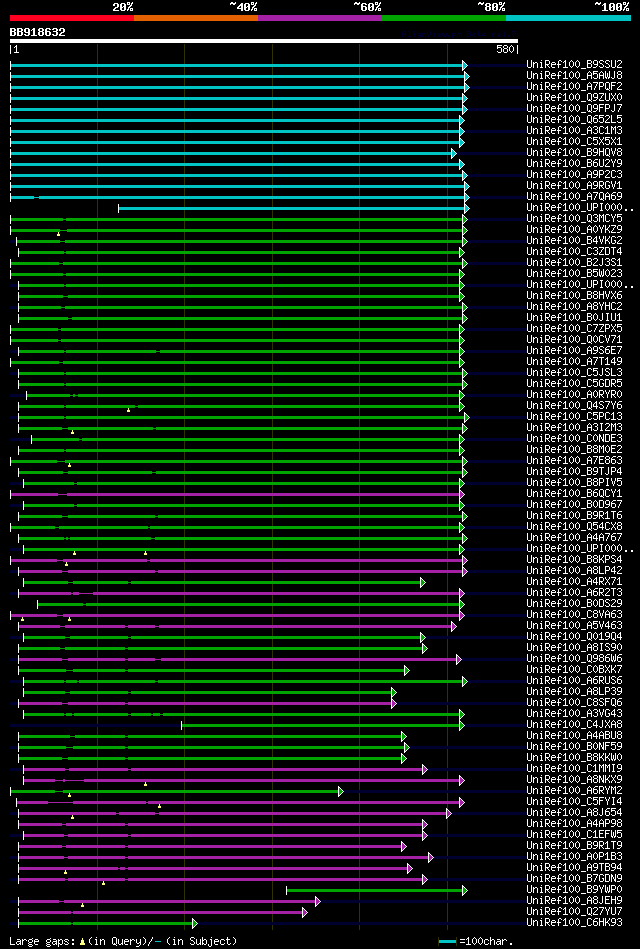
Task: Choose hit UniRef100_Q4S7Y6
Action: pos(574,406)
